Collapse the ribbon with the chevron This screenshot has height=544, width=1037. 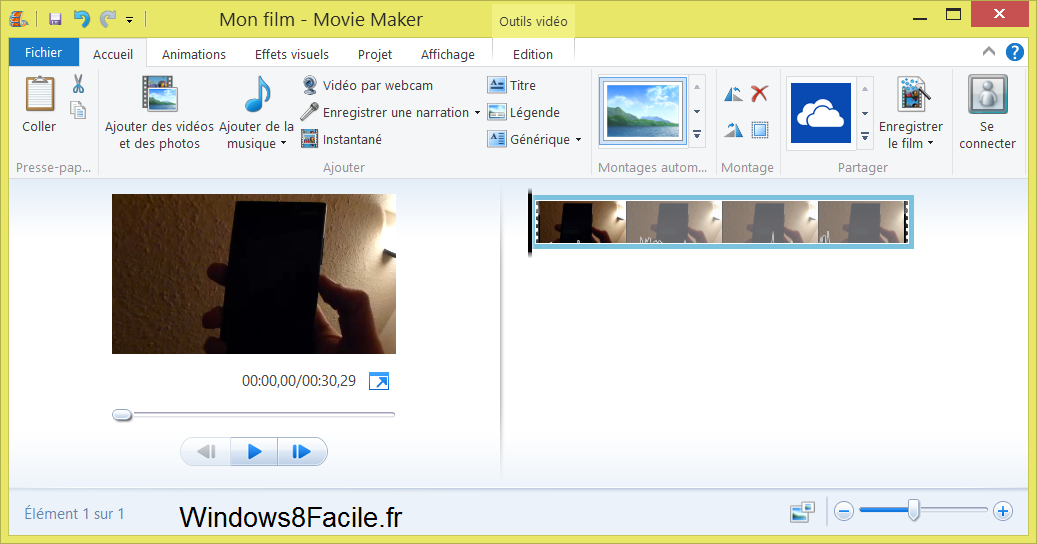tap(989, 52)
